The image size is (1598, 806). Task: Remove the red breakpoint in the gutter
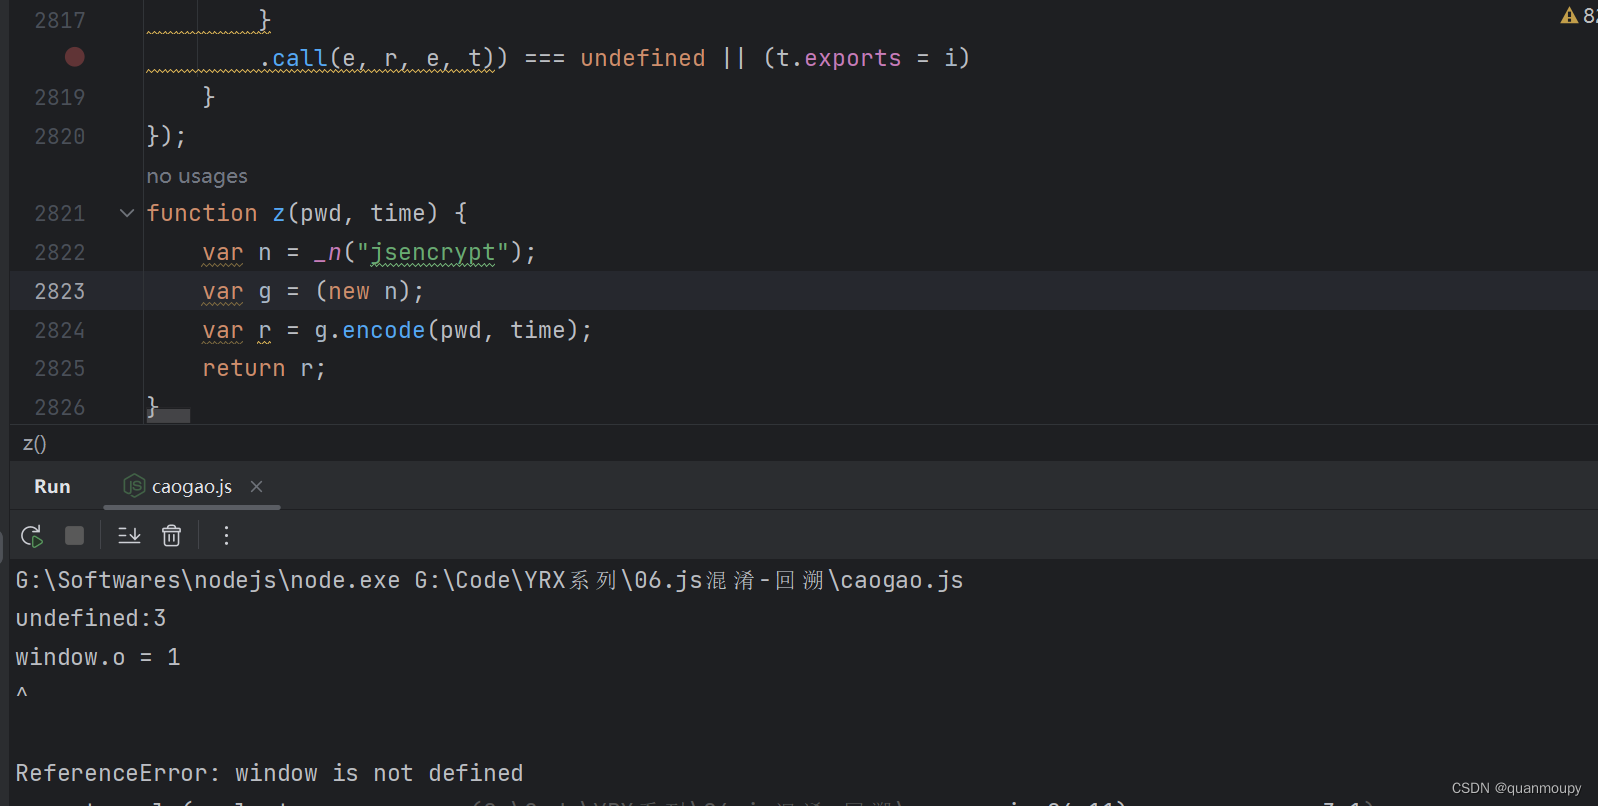pyautogui.click(x=75, y=57)
